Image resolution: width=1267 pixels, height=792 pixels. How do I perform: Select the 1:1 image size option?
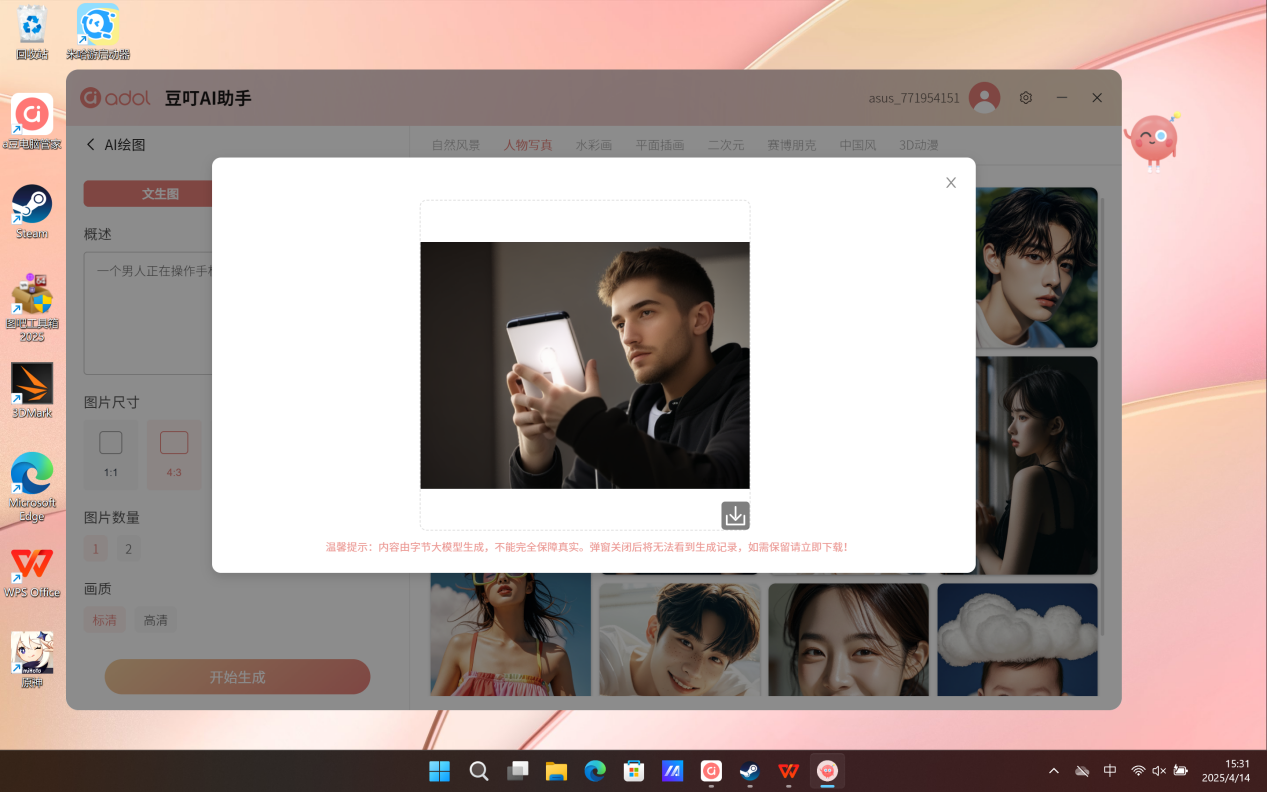click(111, 454)
